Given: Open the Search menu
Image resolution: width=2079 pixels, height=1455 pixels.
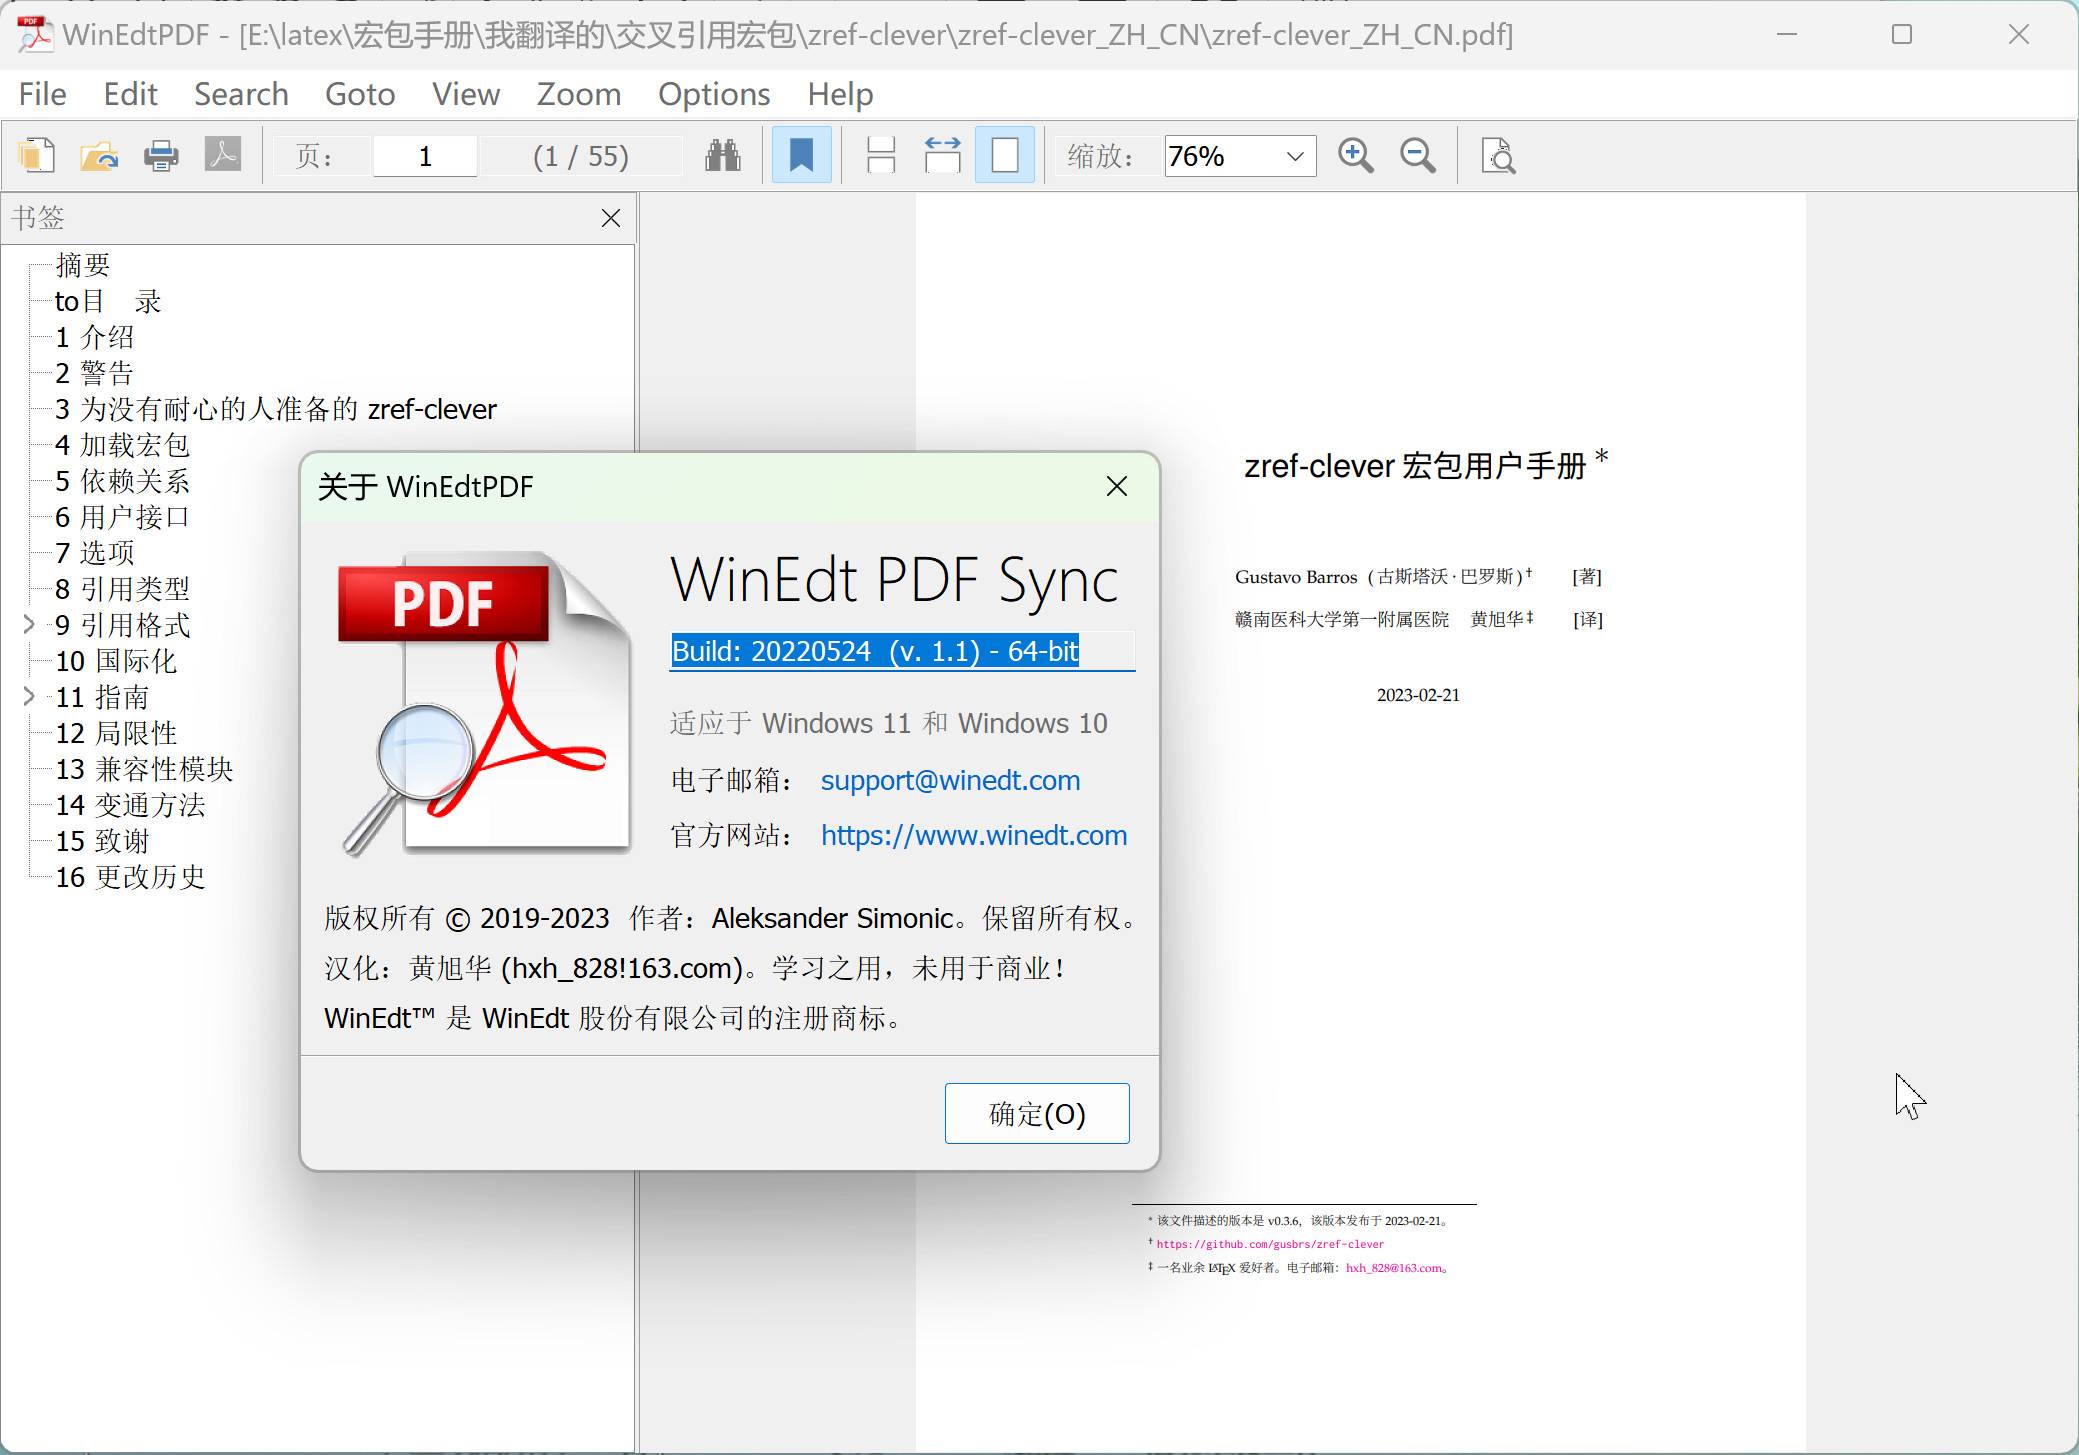Looking at the screenshot, I should [x=241, y=94].
